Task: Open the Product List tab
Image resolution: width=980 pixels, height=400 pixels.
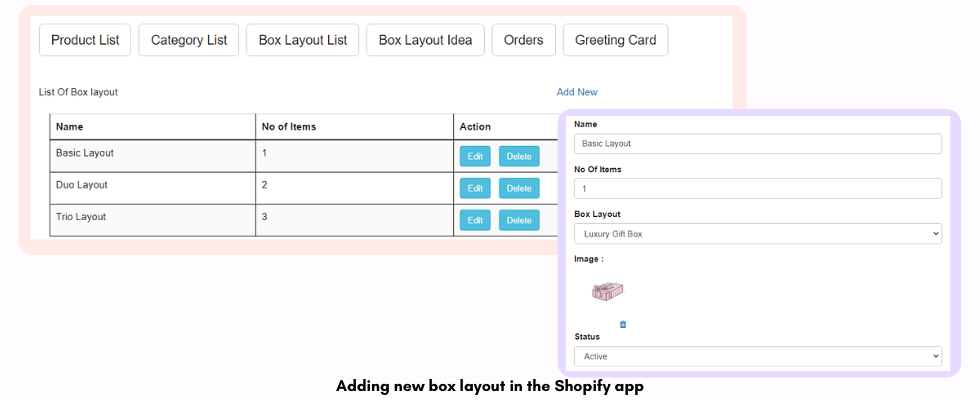Action: click(x=85, y=40)
